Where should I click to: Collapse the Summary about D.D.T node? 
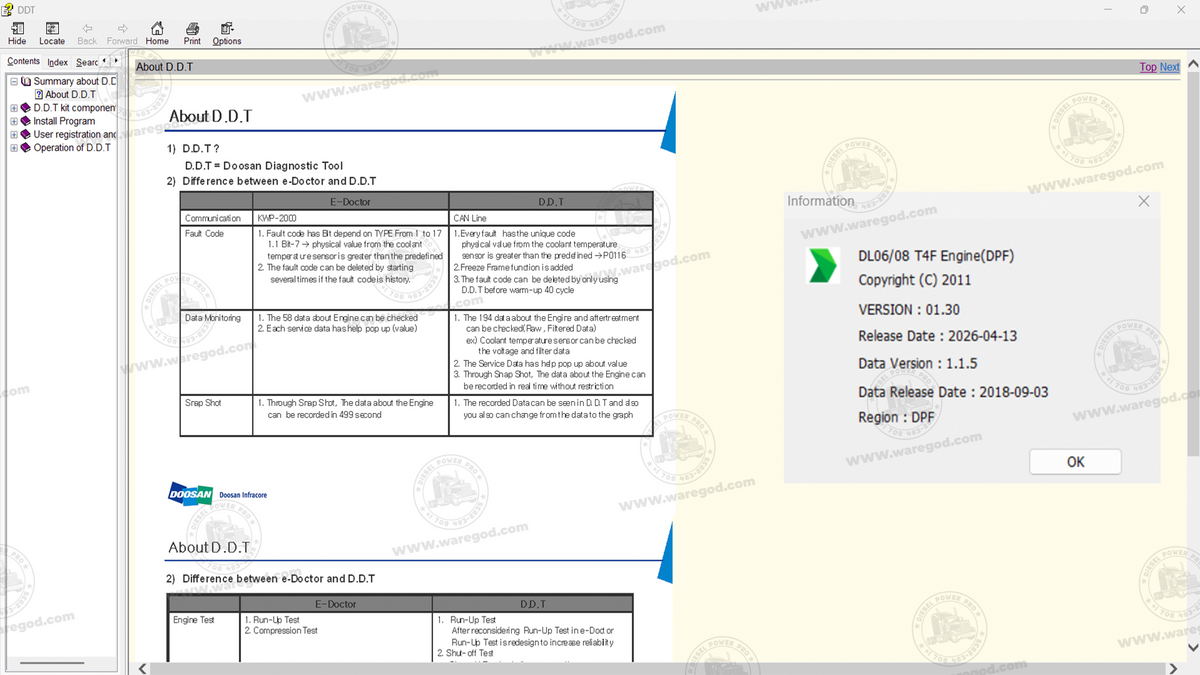13,82
